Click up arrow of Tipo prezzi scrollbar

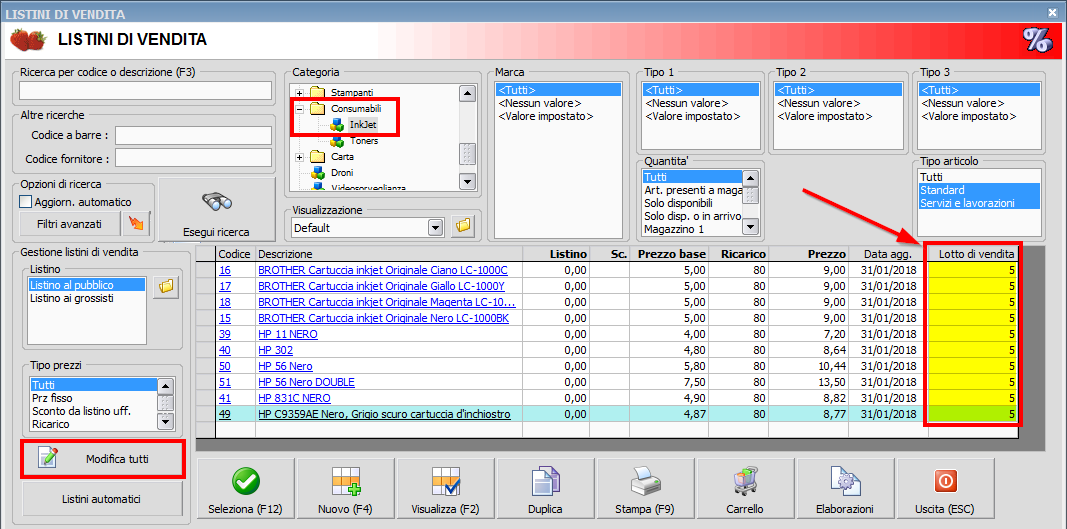[165, 385]
